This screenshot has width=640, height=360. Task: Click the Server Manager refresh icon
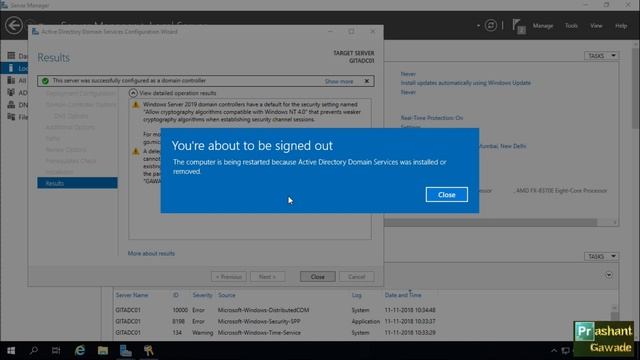[x=491, y=26]
